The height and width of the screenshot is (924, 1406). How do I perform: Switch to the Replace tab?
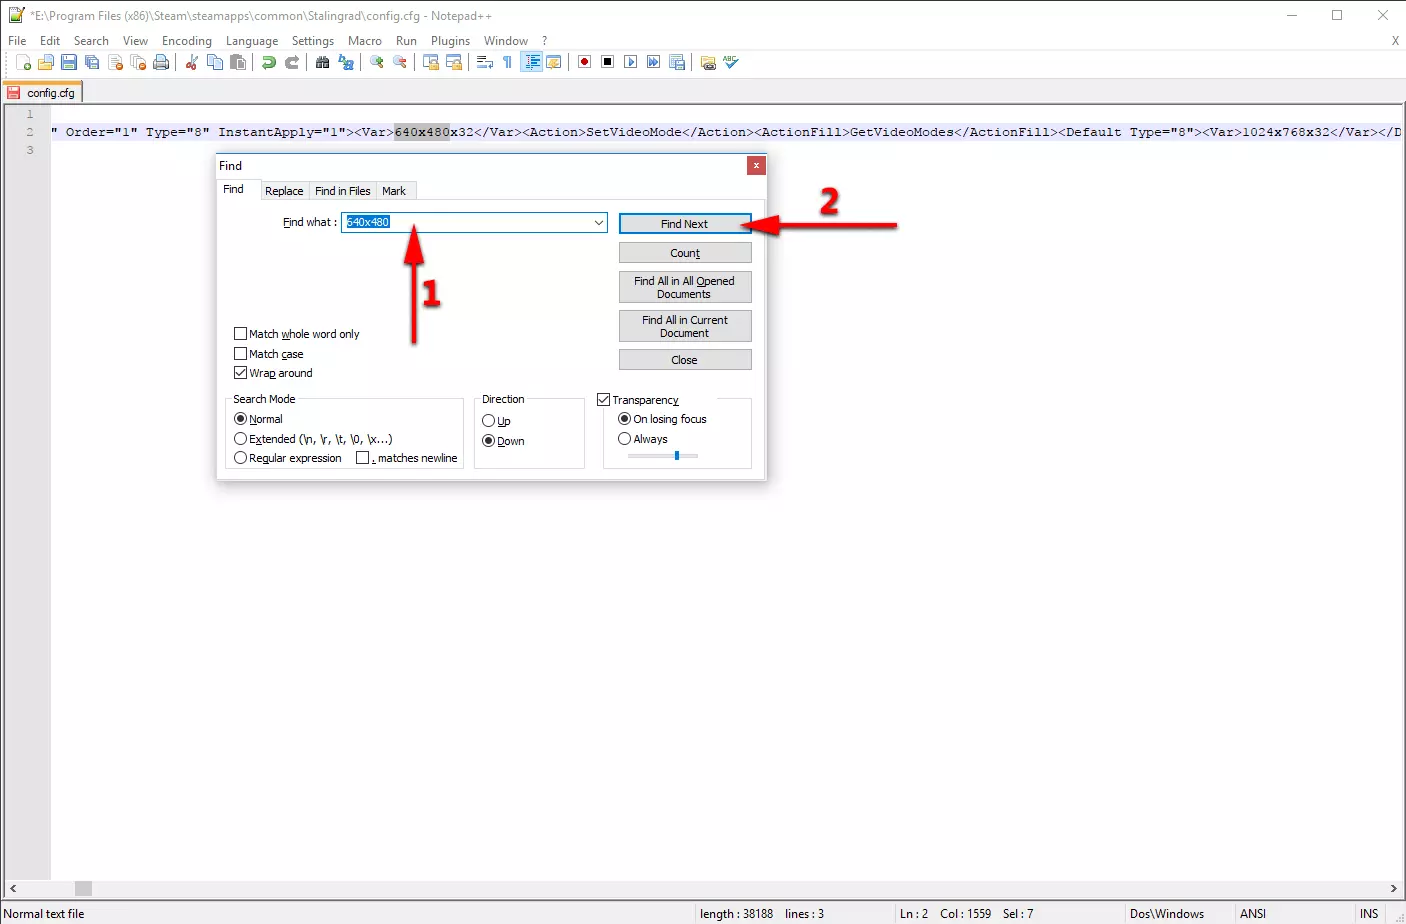coord(284,191)
